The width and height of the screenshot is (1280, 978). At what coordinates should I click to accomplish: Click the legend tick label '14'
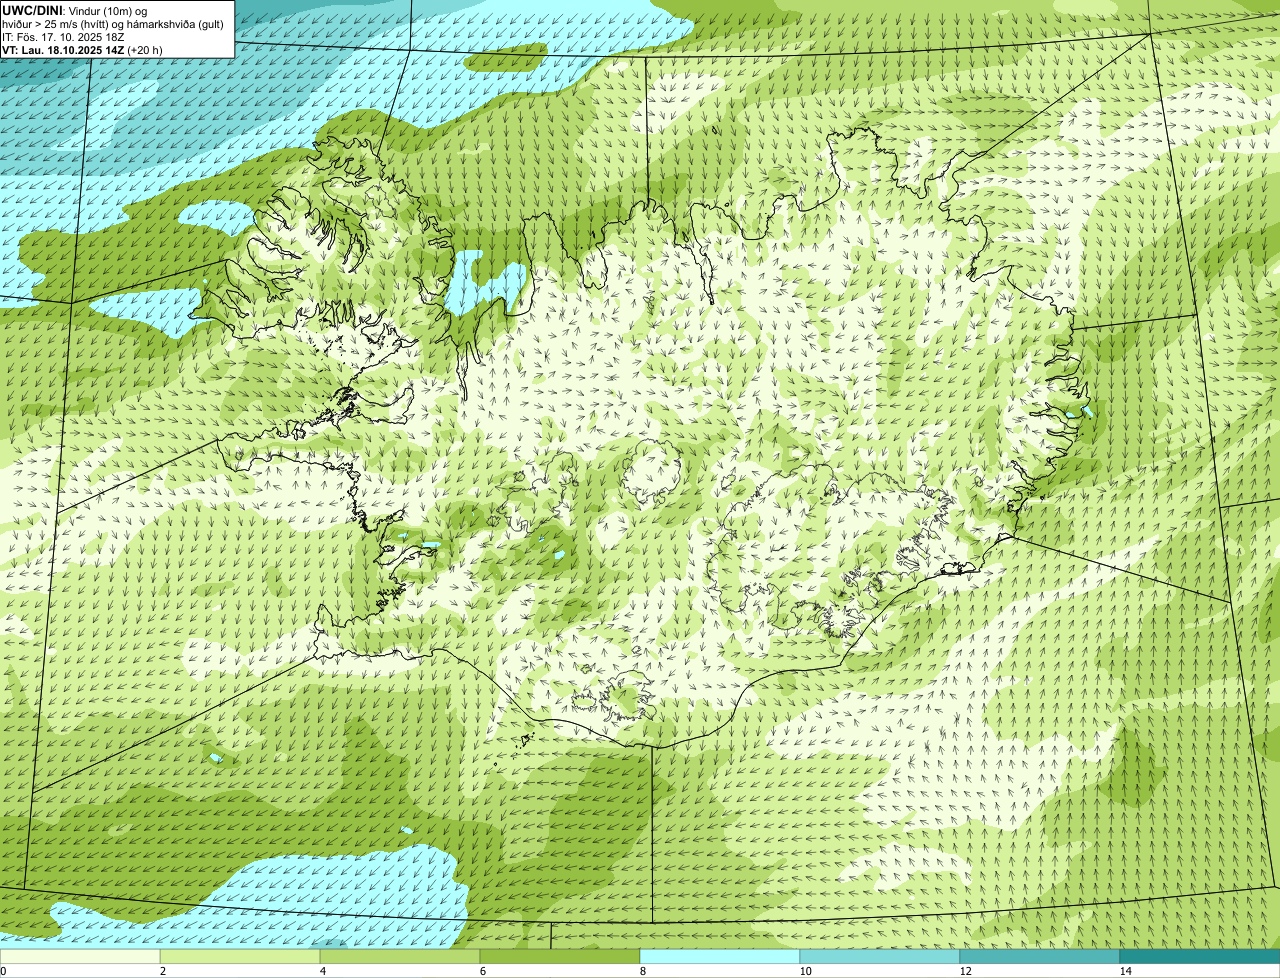tap(1125, 971)
